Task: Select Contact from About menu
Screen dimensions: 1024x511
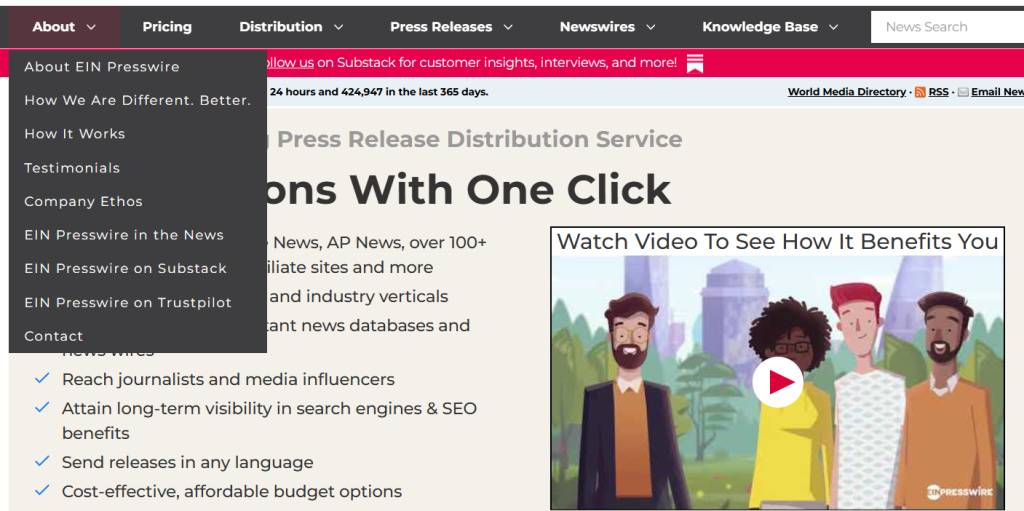Action: point(54,336)
